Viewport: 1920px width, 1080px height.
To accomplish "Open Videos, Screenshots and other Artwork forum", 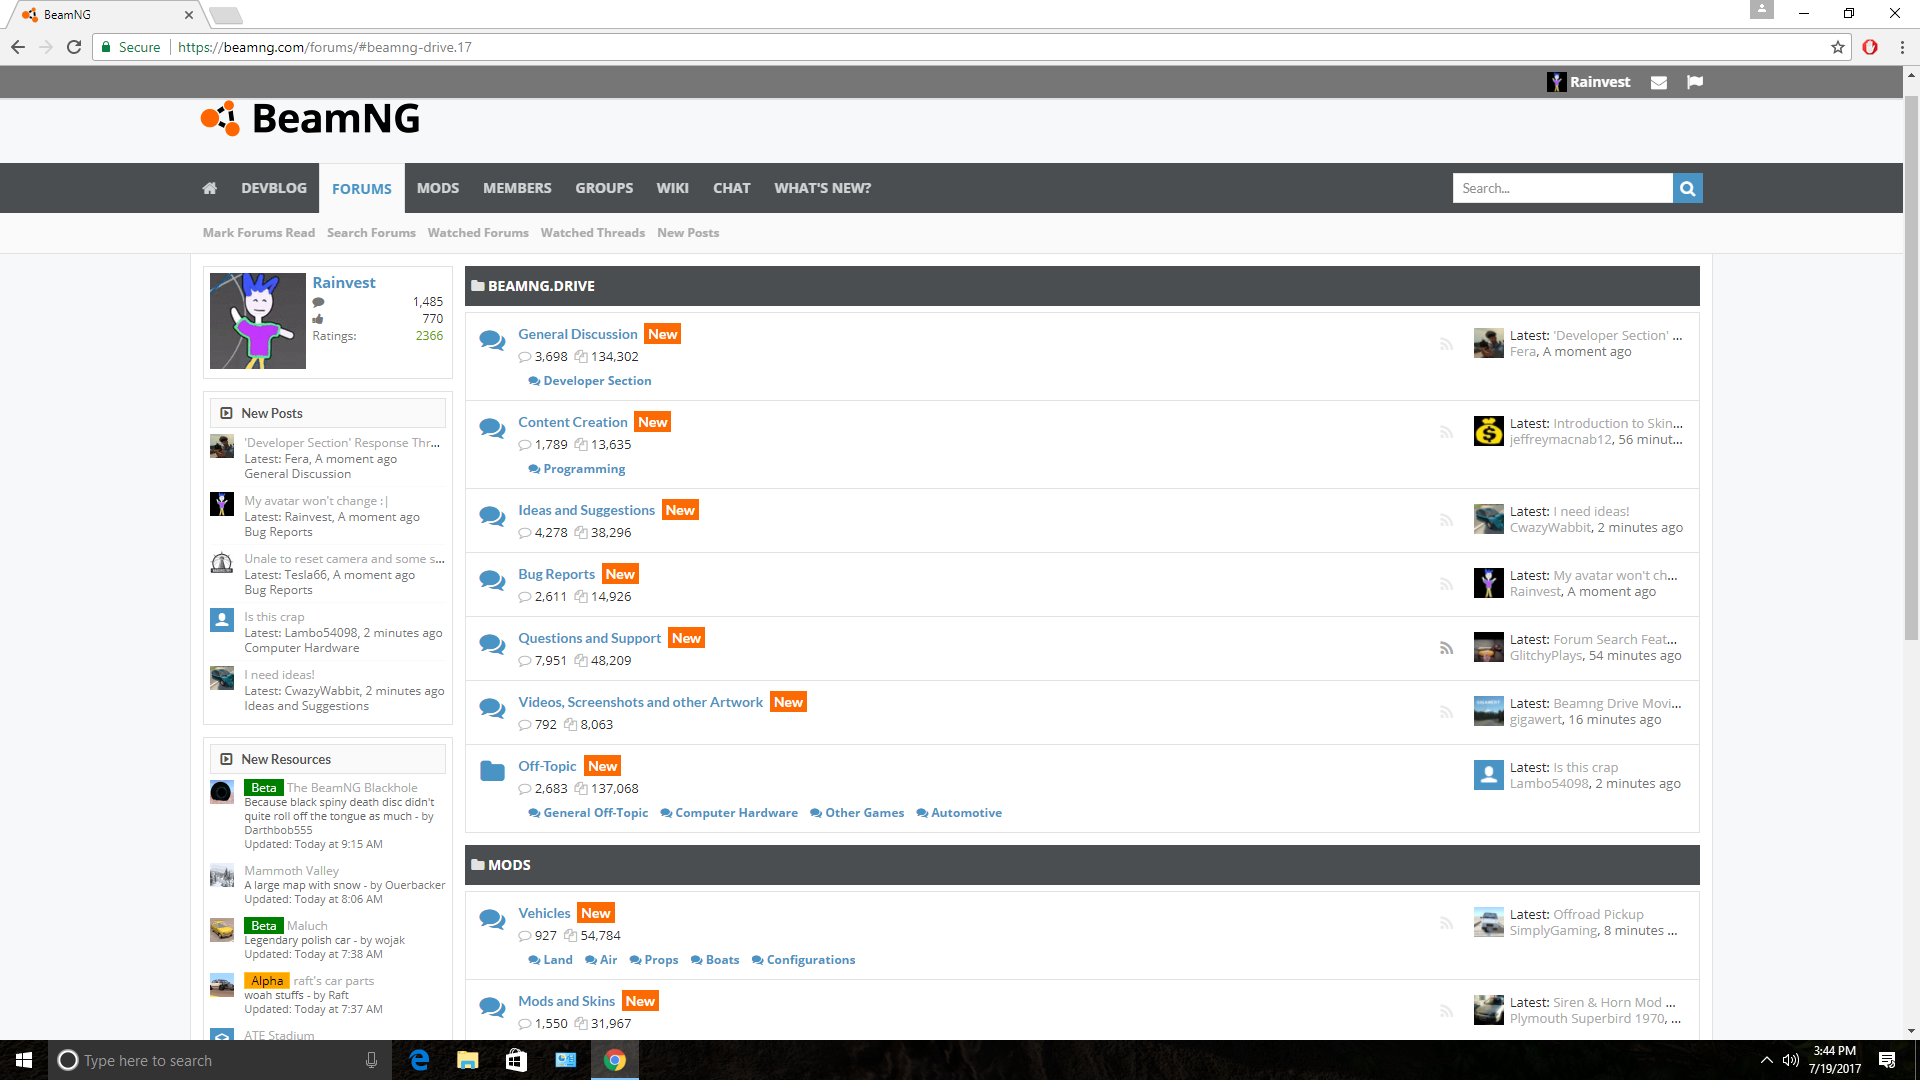I will click(640, 702).
